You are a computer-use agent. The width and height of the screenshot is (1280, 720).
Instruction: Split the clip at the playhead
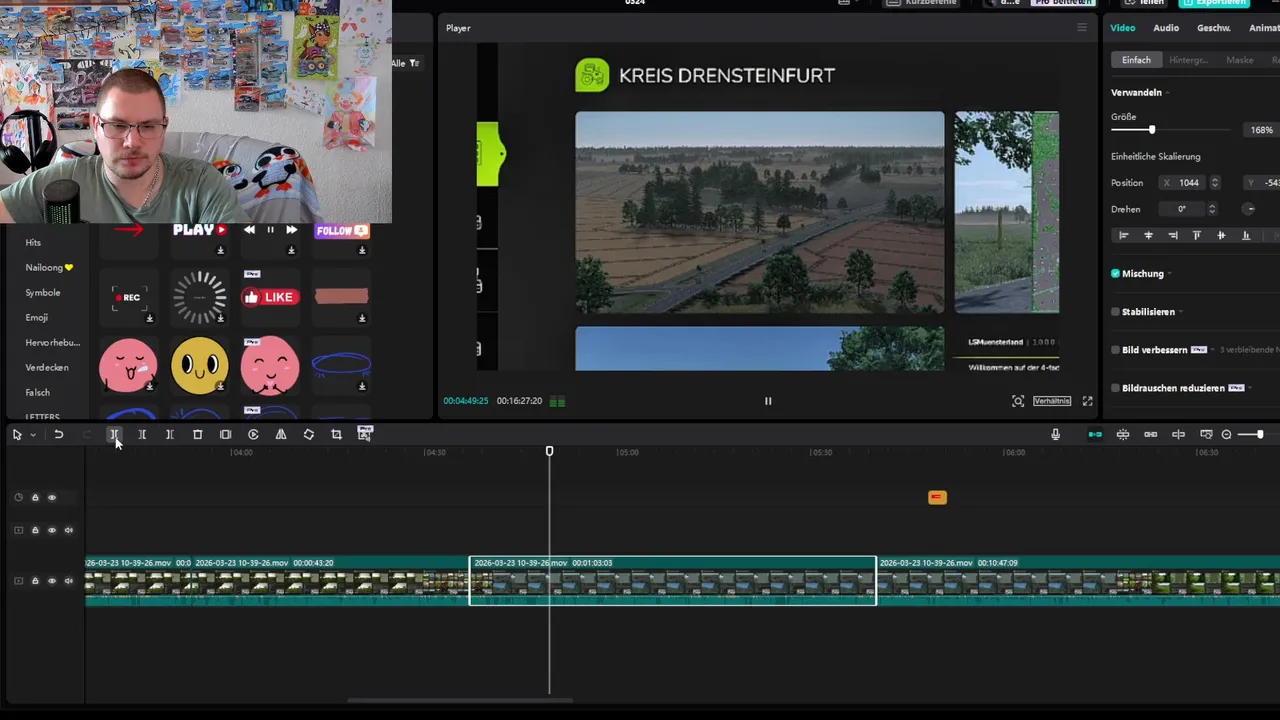(114, 434)
